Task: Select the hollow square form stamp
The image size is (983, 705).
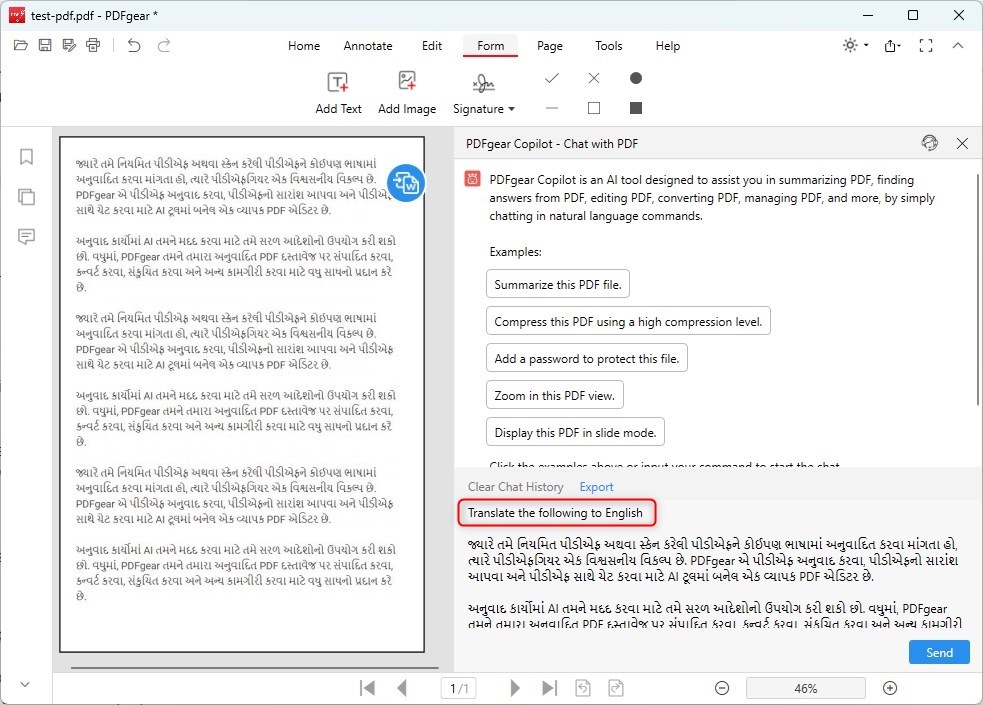Action: 593,107
